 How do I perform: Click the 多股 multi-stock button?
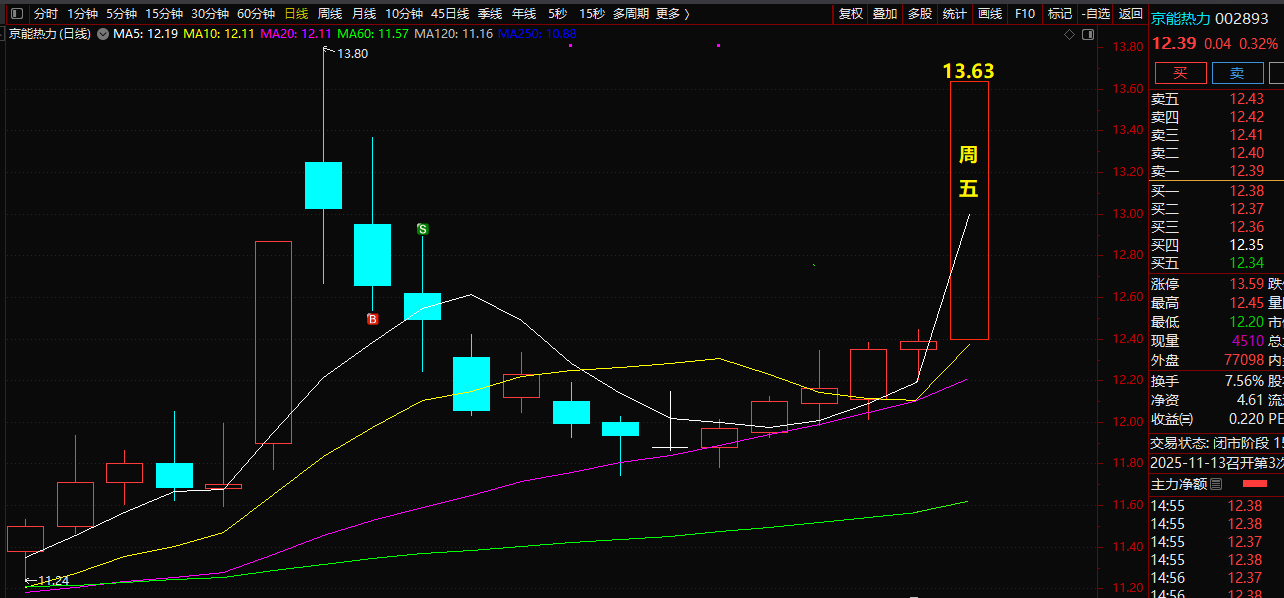tap(920, 14)
